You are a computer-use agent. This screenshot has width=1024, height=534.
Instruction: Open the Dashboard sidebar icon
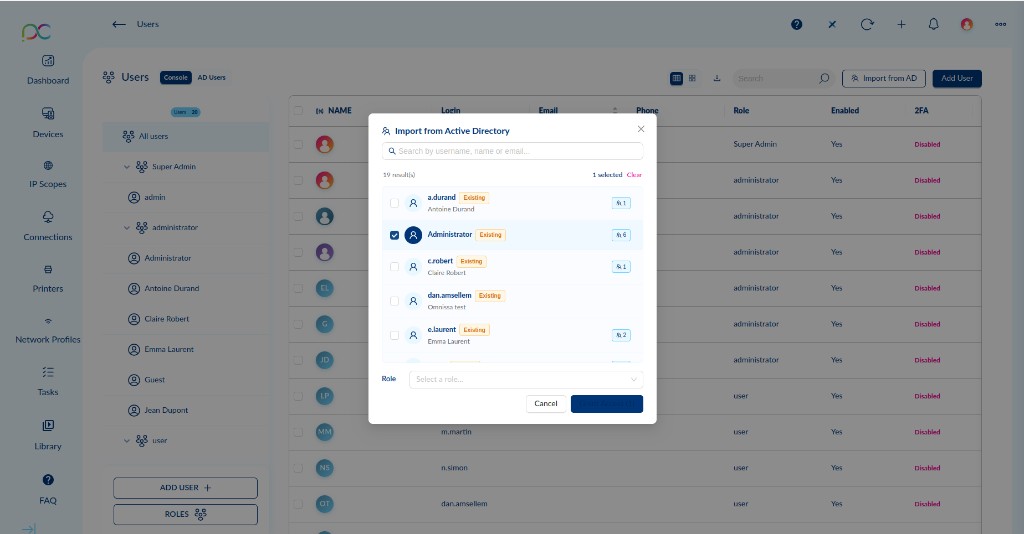click(x=48, y=62)
